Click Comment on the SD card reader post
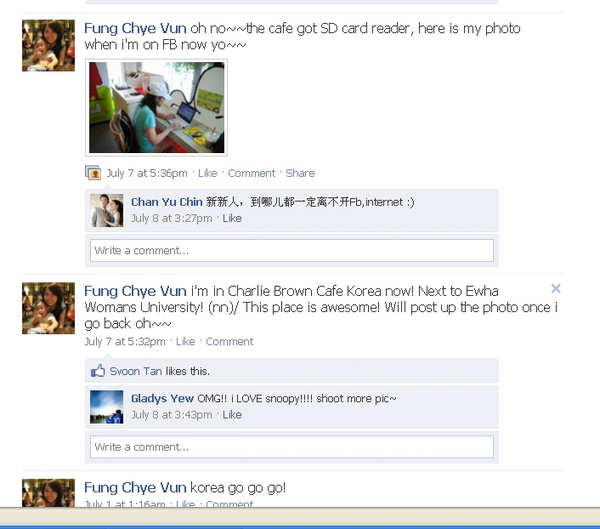 point(251,173)
